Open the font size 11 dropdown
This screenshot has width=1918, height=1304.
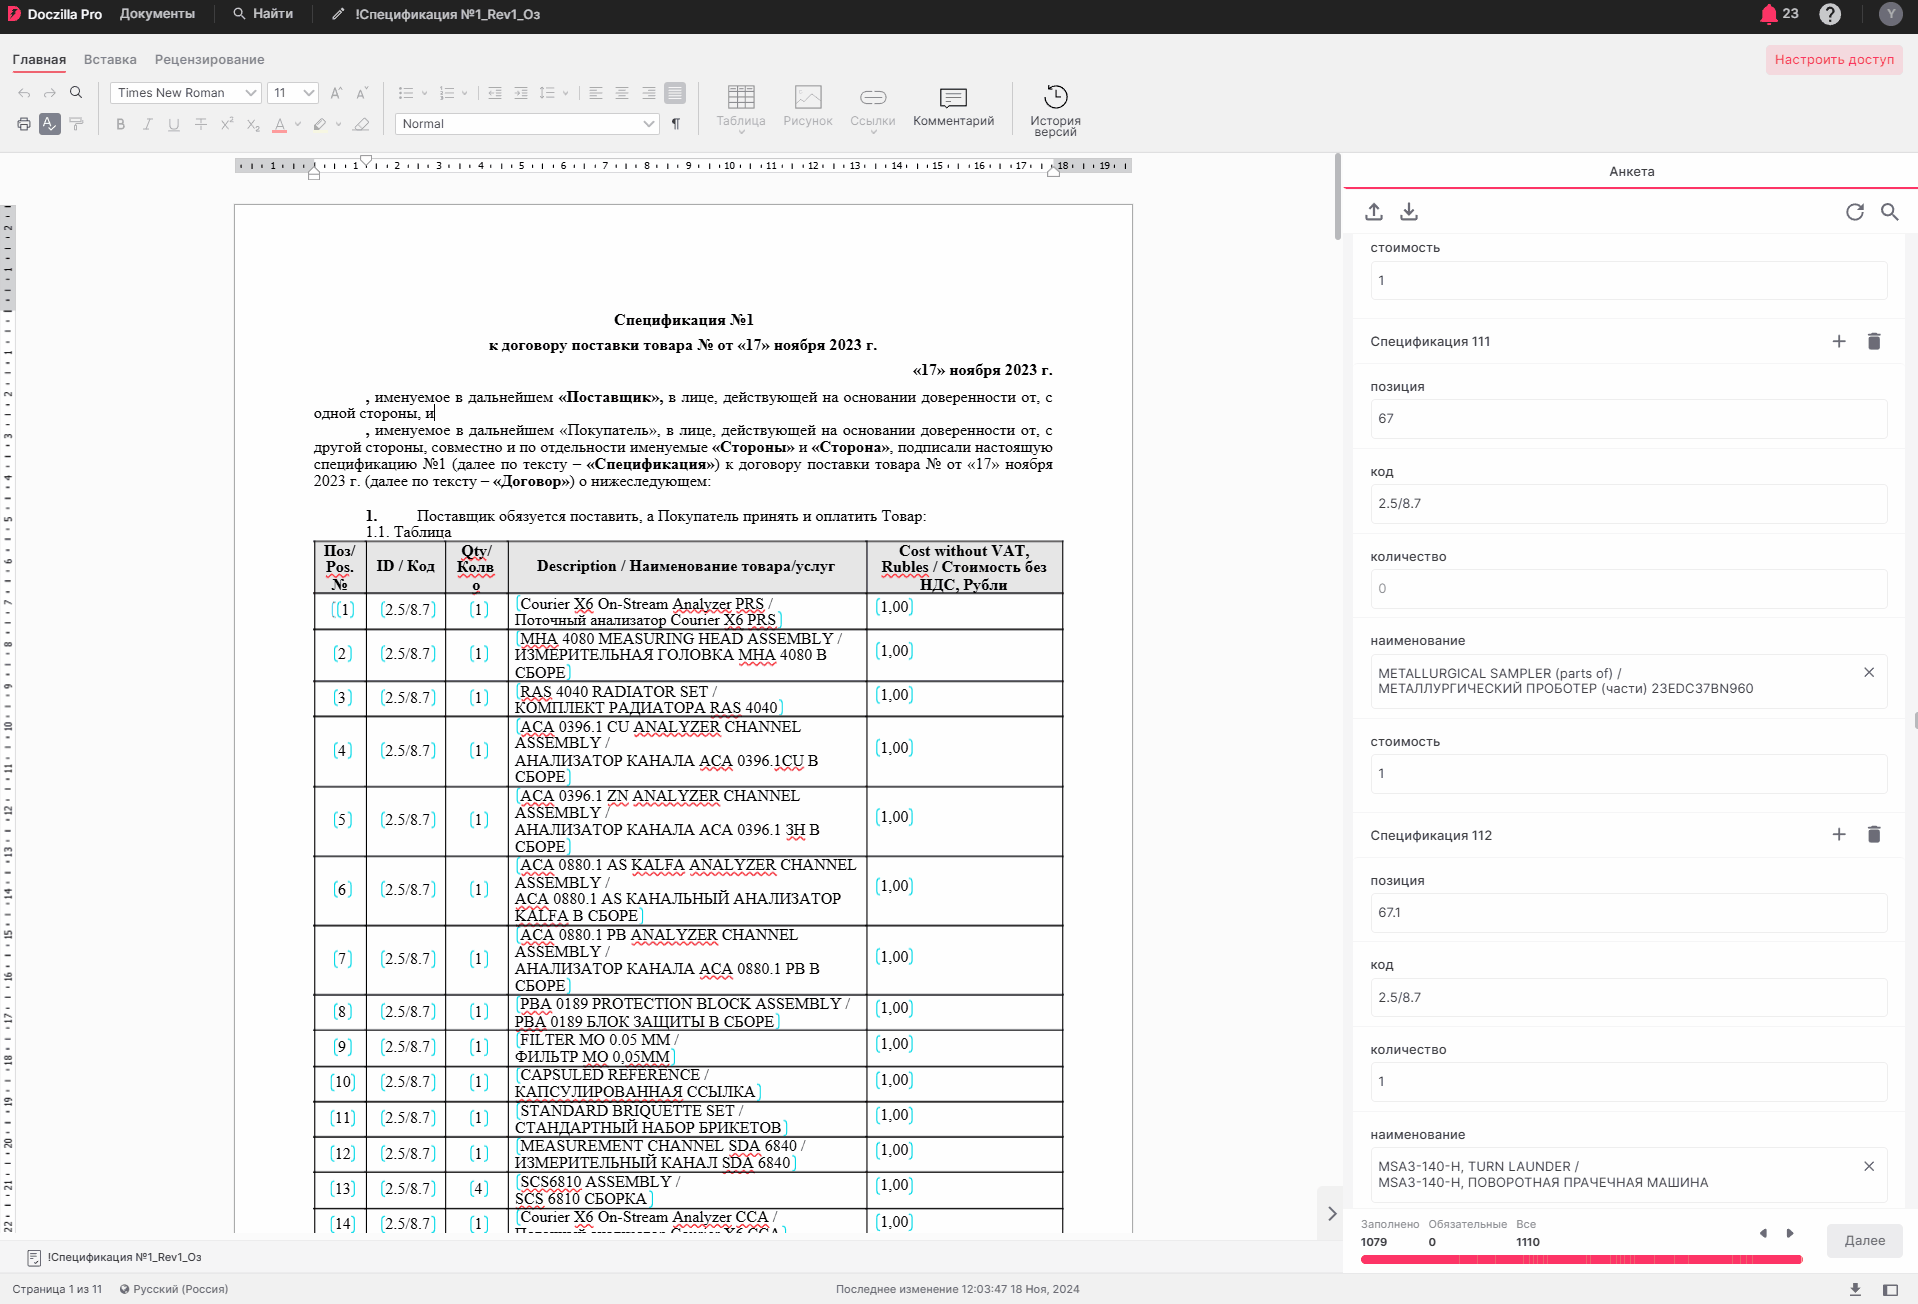(293, 93)
